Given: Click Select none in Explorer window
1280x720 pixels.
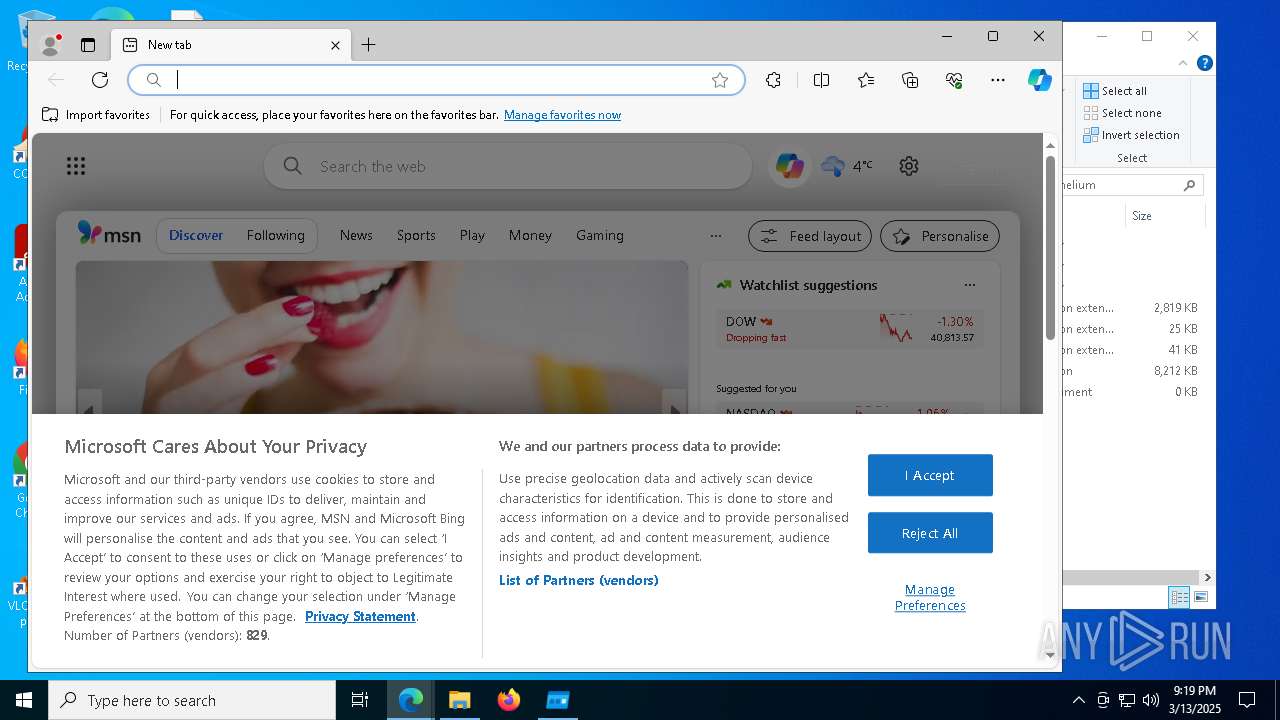Looking at the screenshot, I should pyautogui.click(x=1122, y=113).
